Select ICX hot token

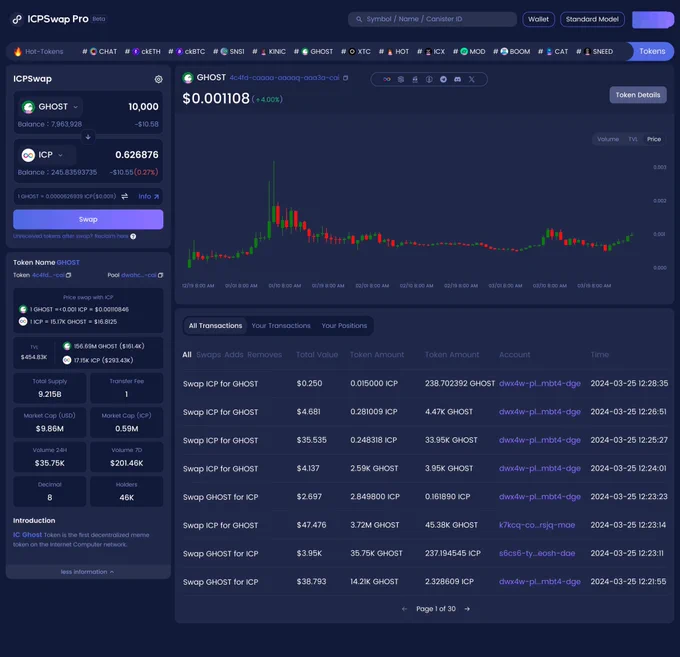pyautogui.click(x=431, y=52)
